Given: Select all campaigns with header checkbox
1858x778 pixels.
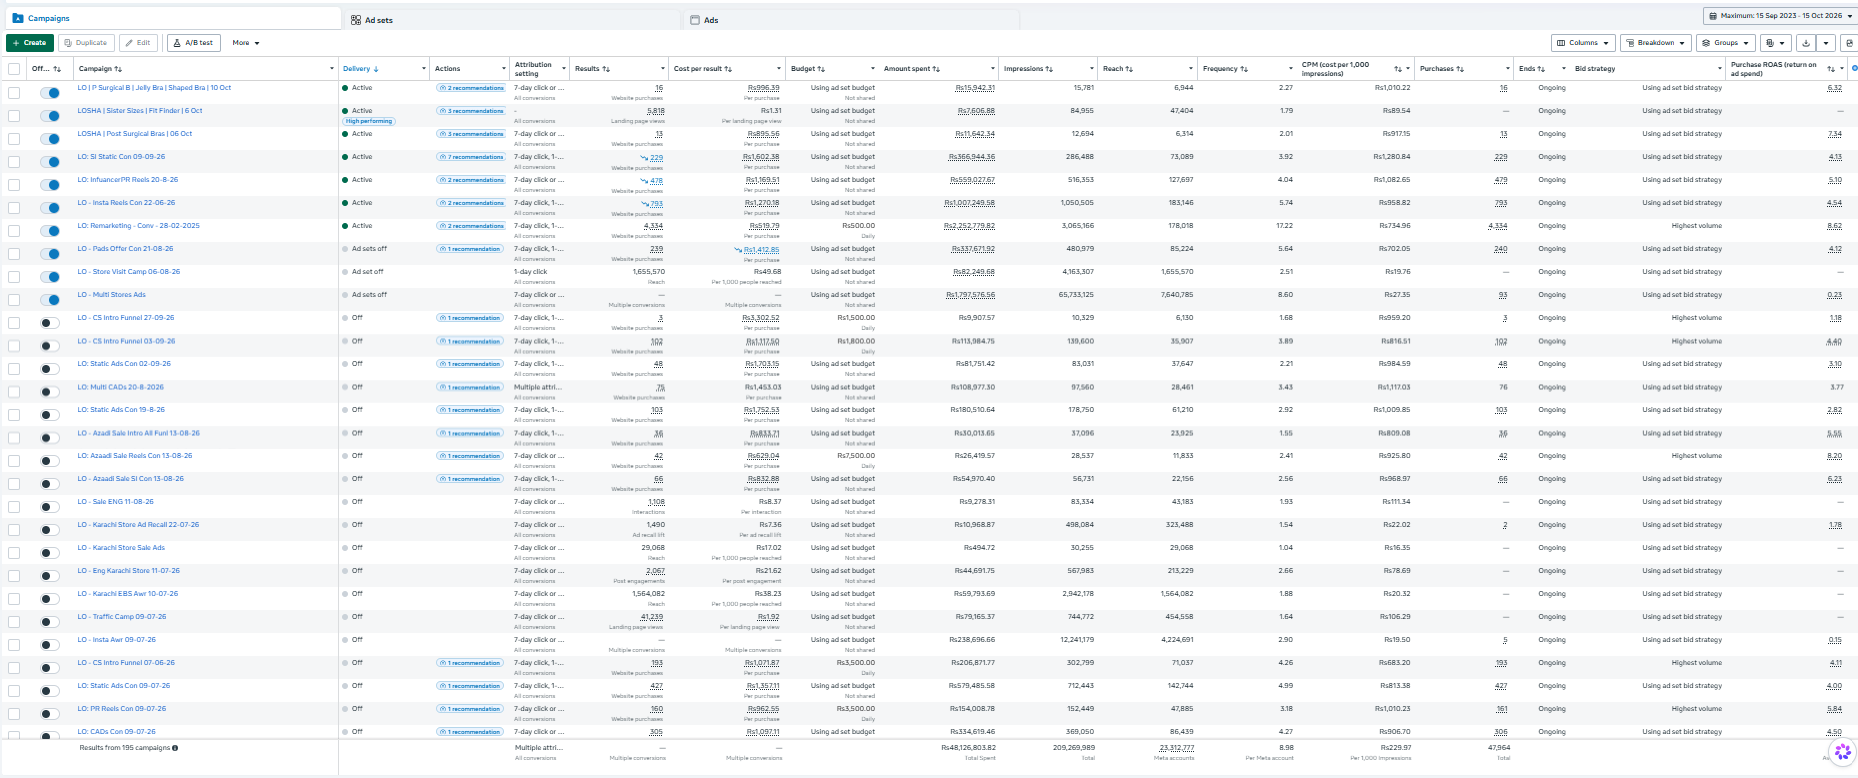Looking at the screenshot, I should tap(14, 69).
